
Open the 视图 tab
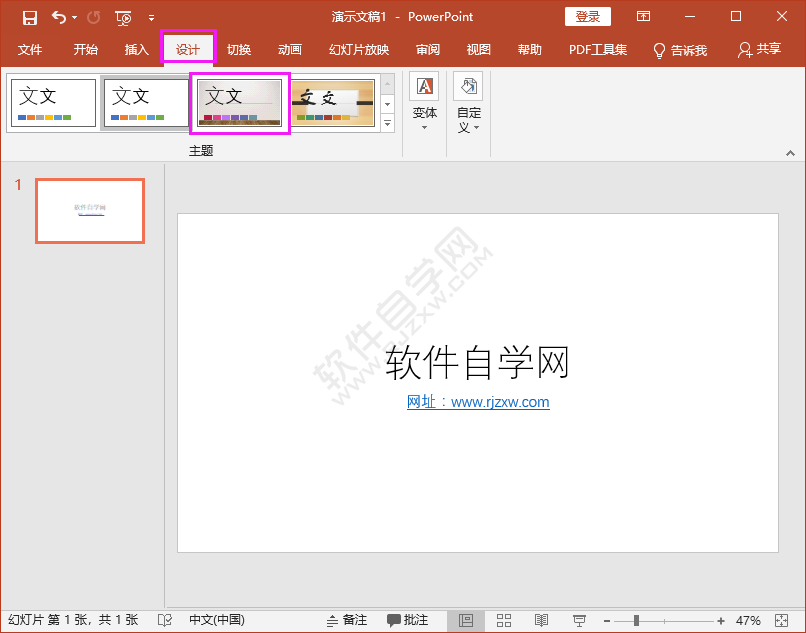pos(479,50)
